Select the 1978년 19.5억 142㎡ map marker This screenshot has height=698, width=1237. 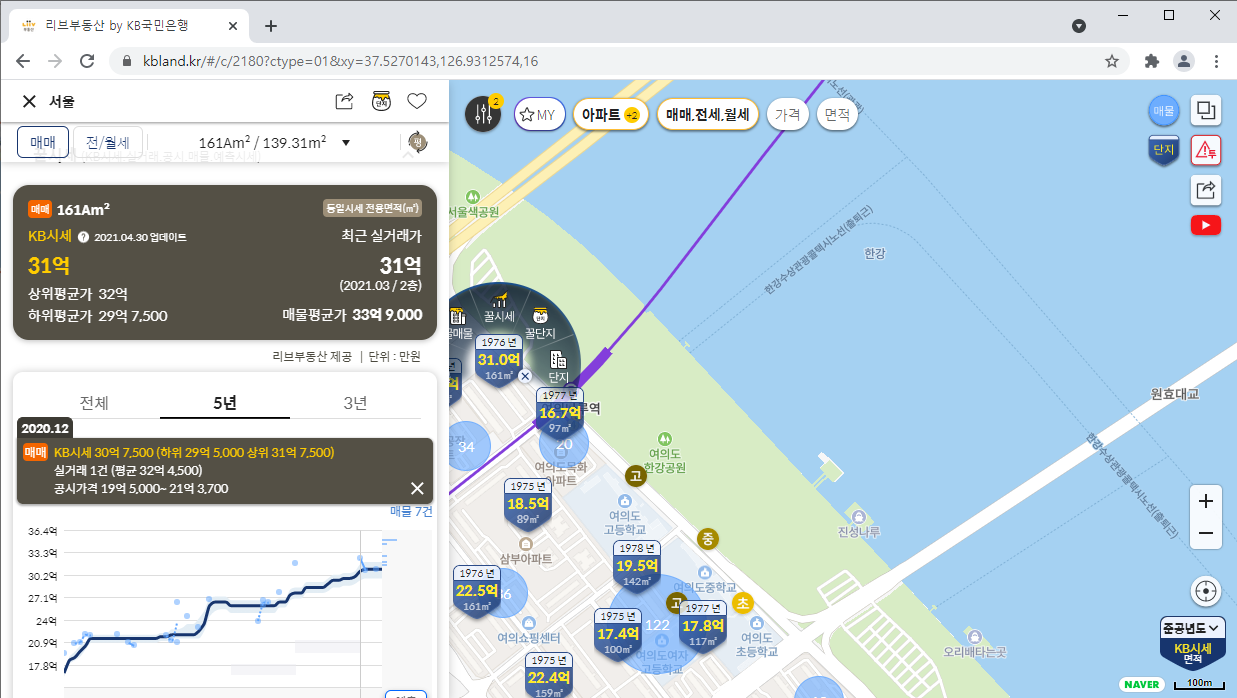(637, 565)
